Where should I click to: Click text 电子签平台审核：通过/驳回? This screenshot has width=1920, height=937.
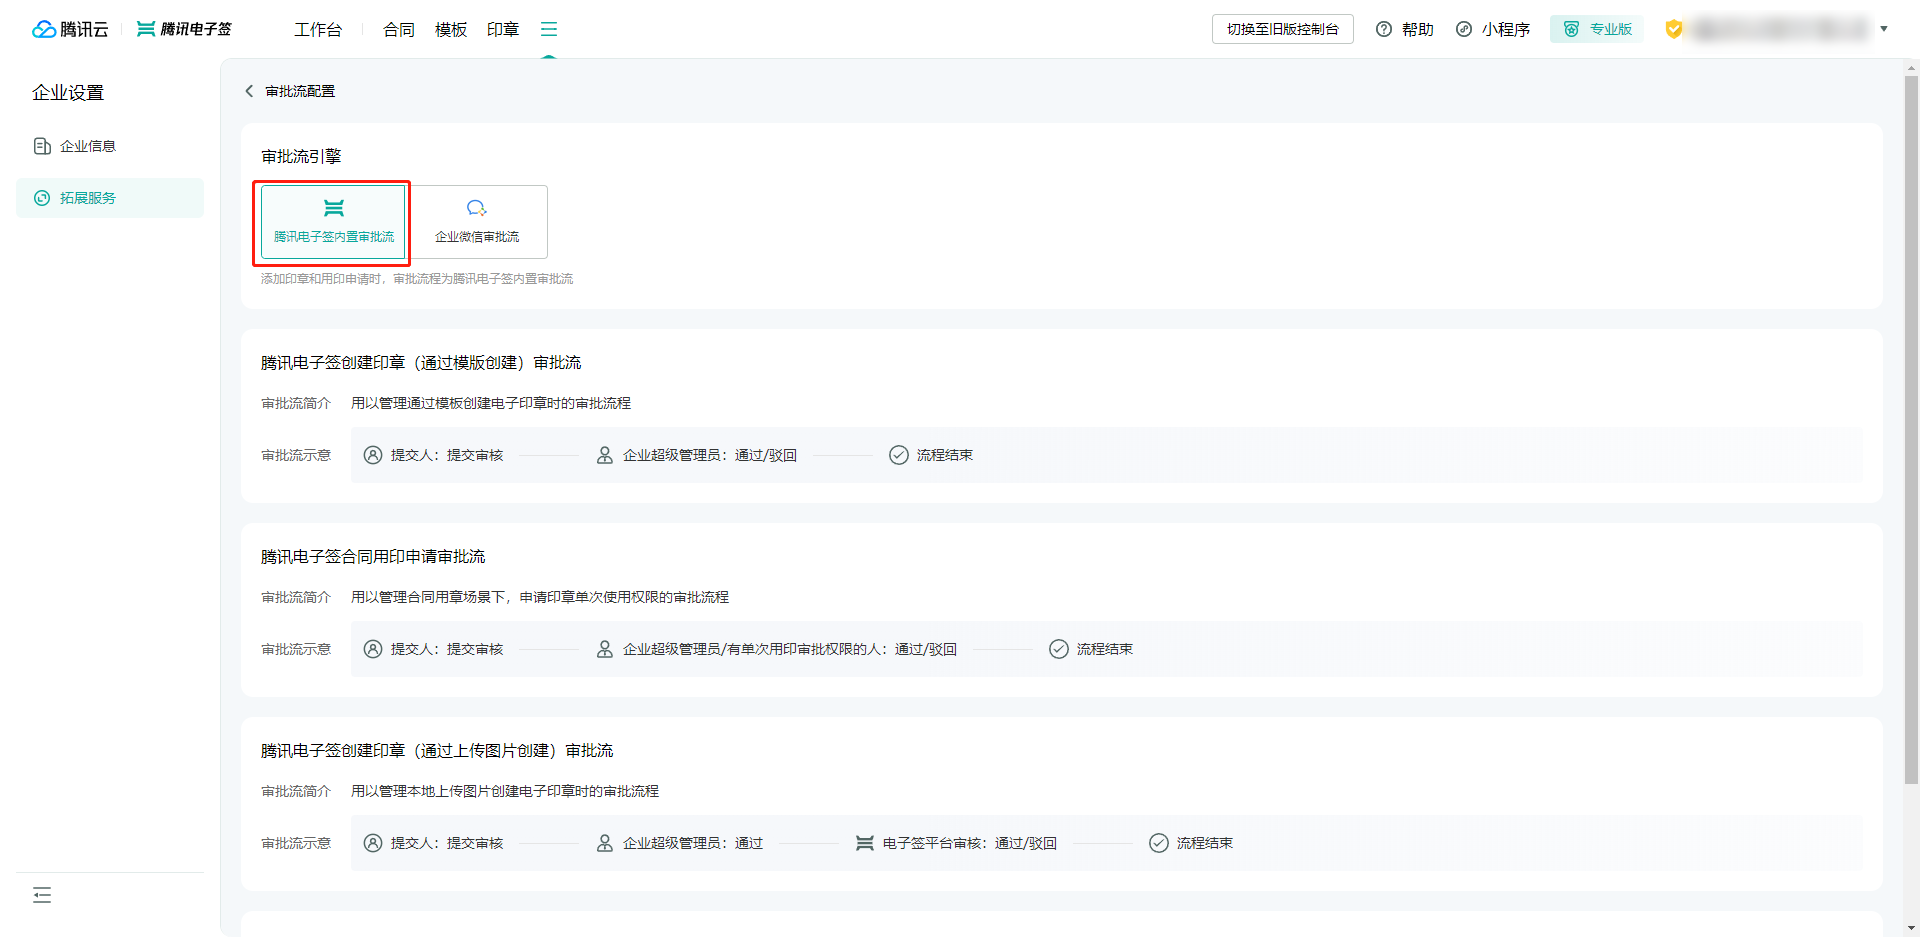[970, 843]
